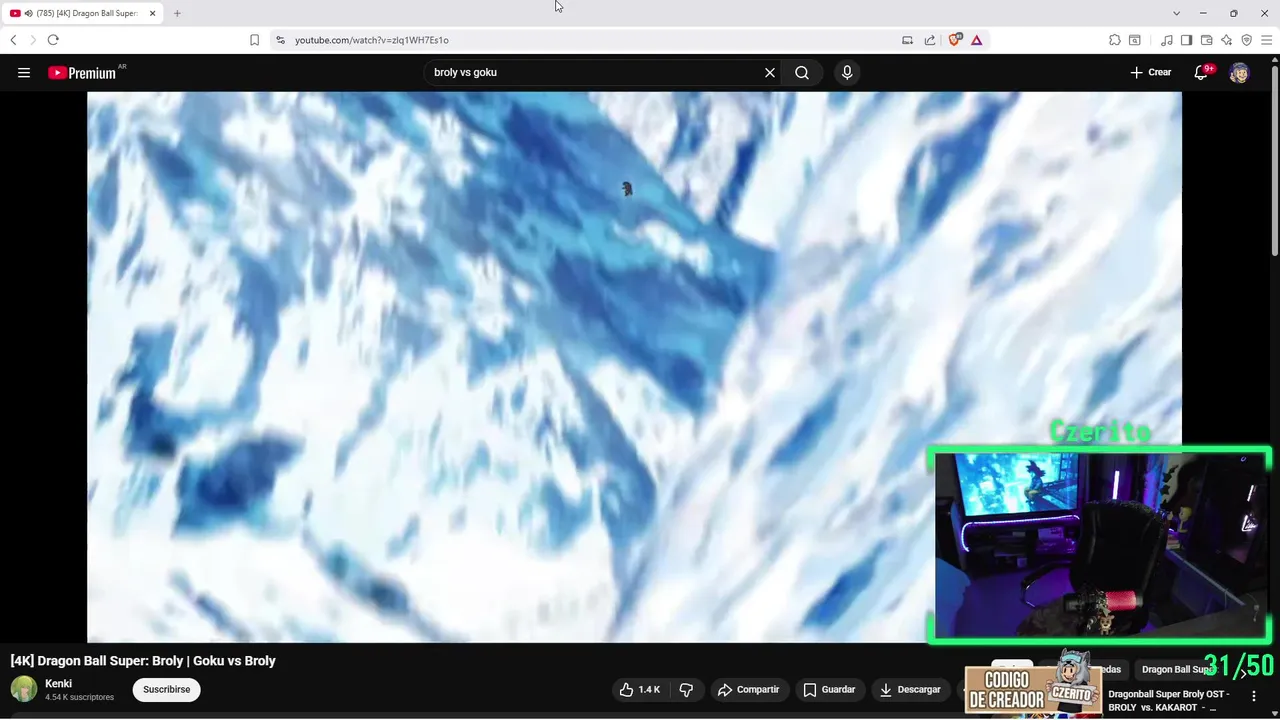
Task: Download video with Descargar button
Action: [910, 690]
